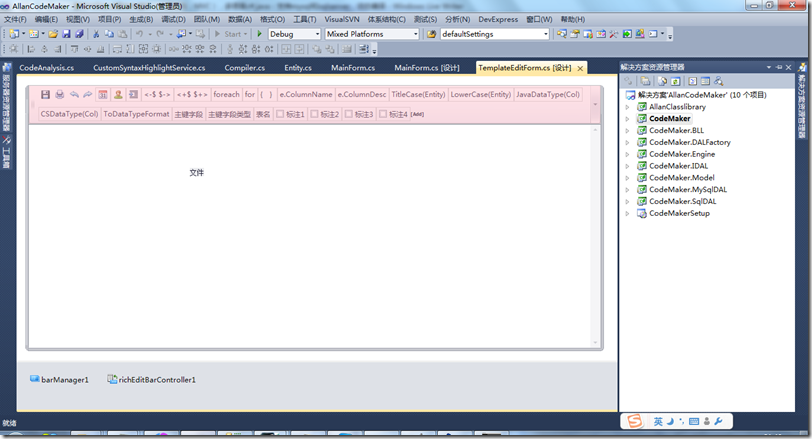Check the 标注2 checkbox
The height and width of the screenshot is (439, 812).
tap(314, 114)
